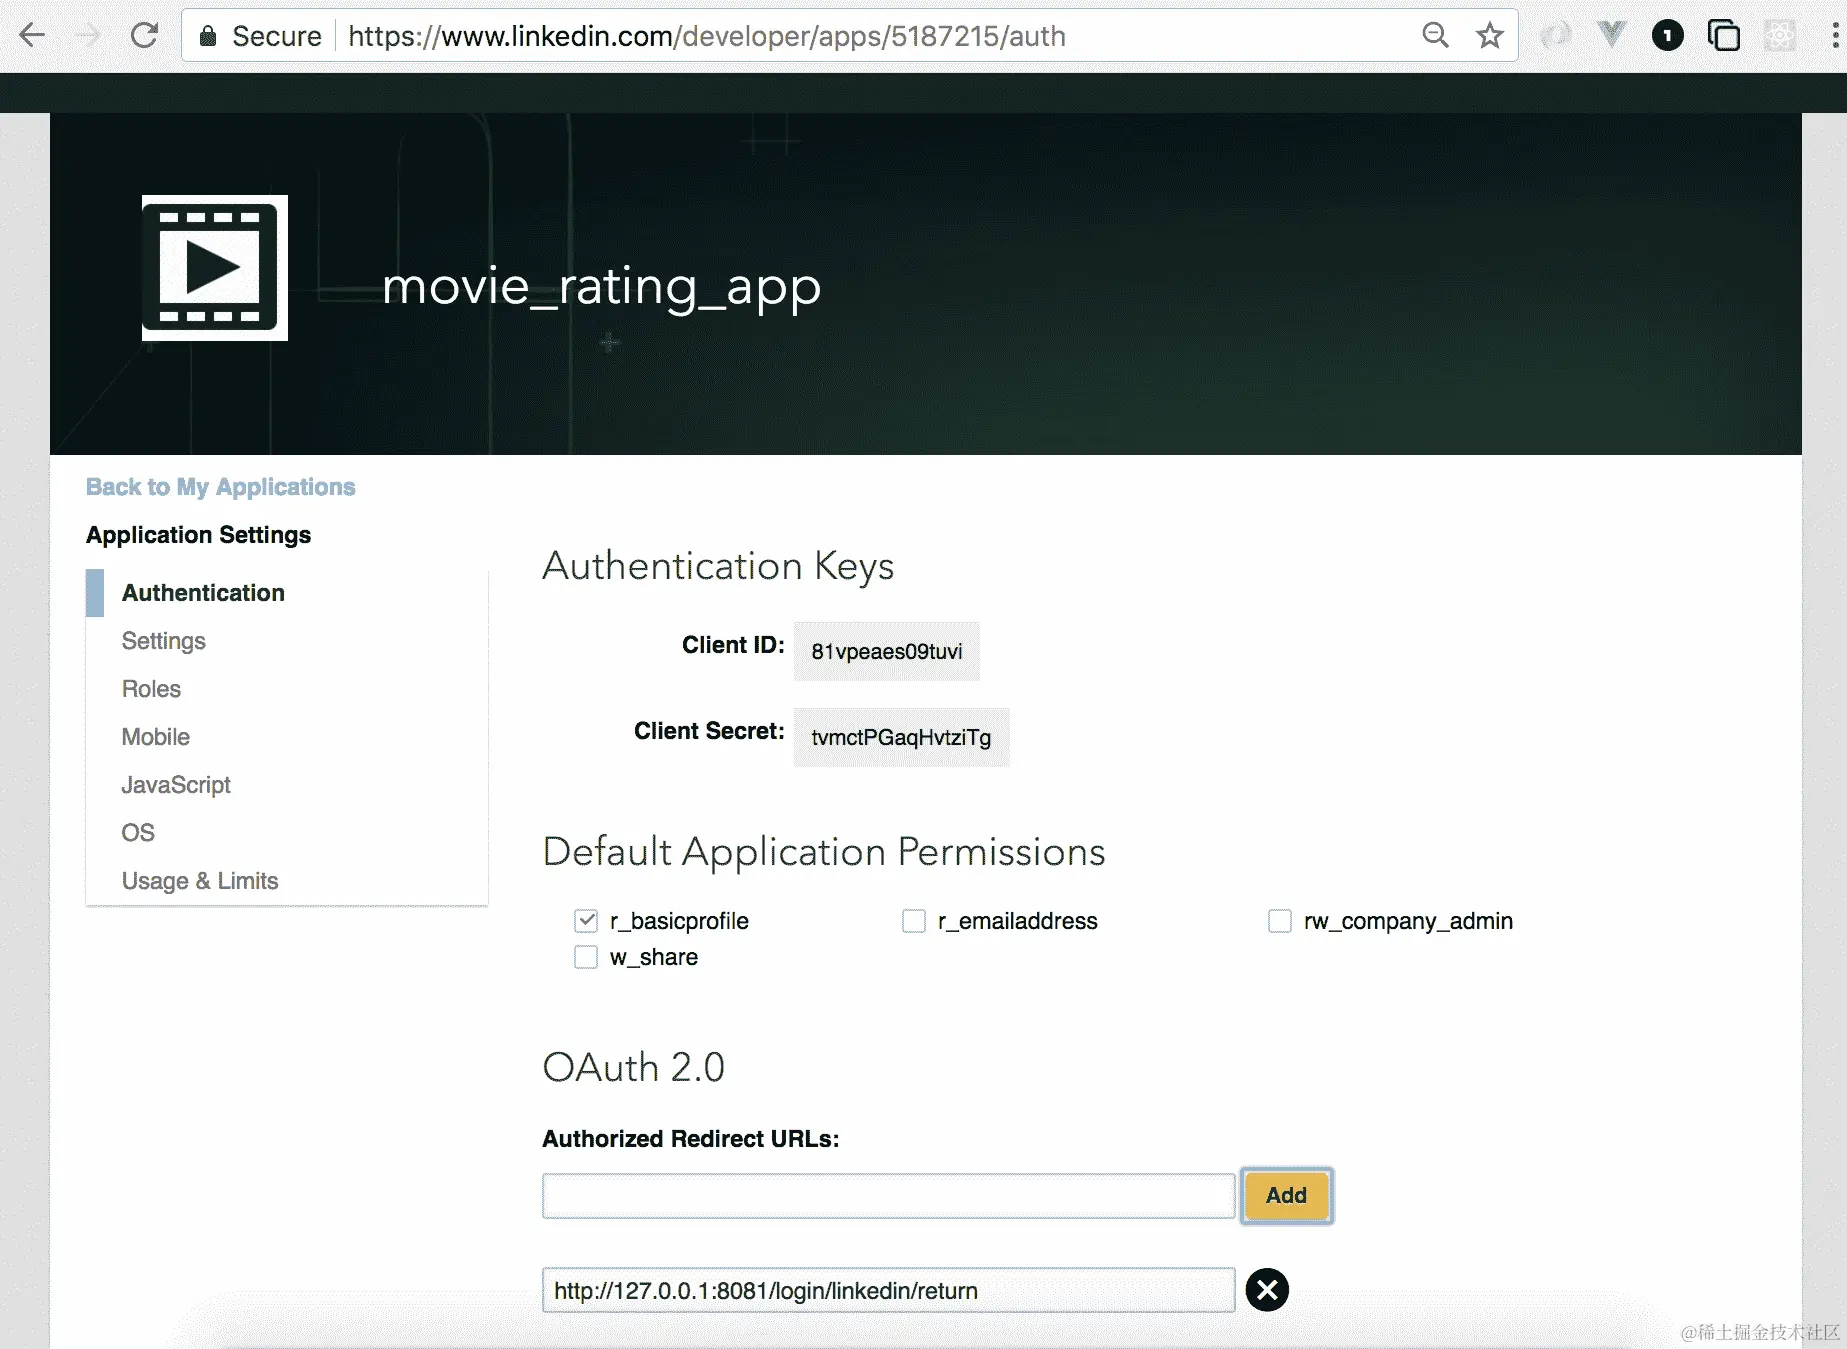1847x1349 pixels.
Task: Enable the r_emailaddress permission
Action: (x=914, y=920)
